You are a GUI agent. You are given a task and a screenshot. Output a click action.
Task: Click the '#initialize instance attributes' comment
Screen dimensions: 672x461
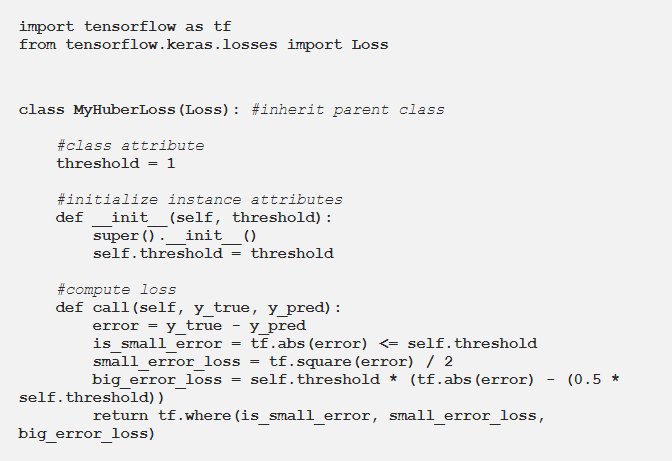(x=199, y=199)
